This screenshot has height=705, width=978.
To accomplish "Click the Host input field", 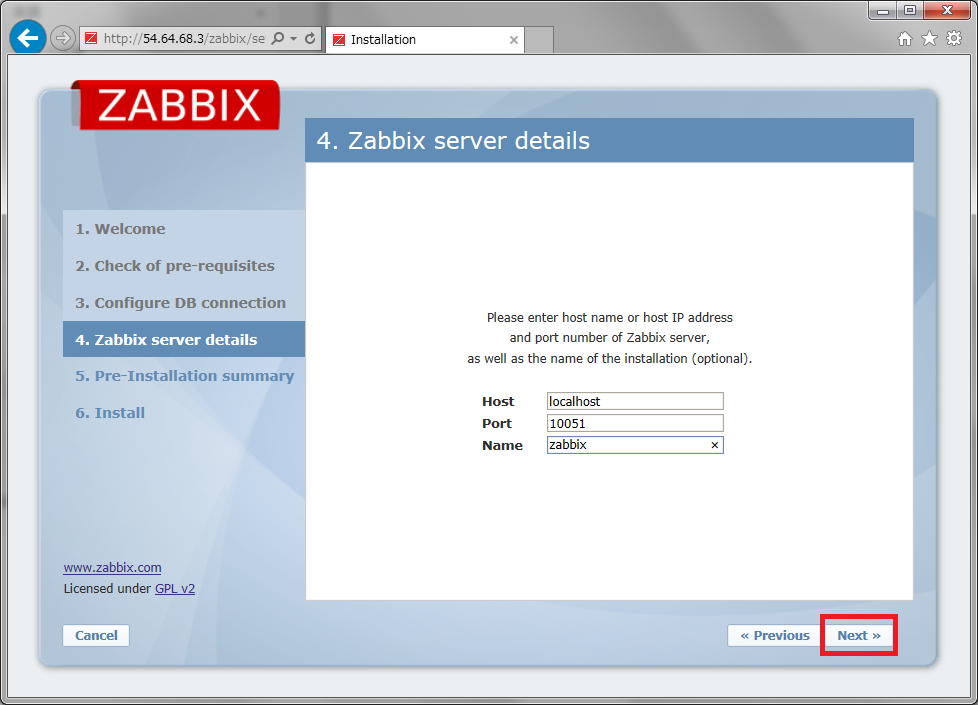I will pyautogui.click(x=635, y=401).
